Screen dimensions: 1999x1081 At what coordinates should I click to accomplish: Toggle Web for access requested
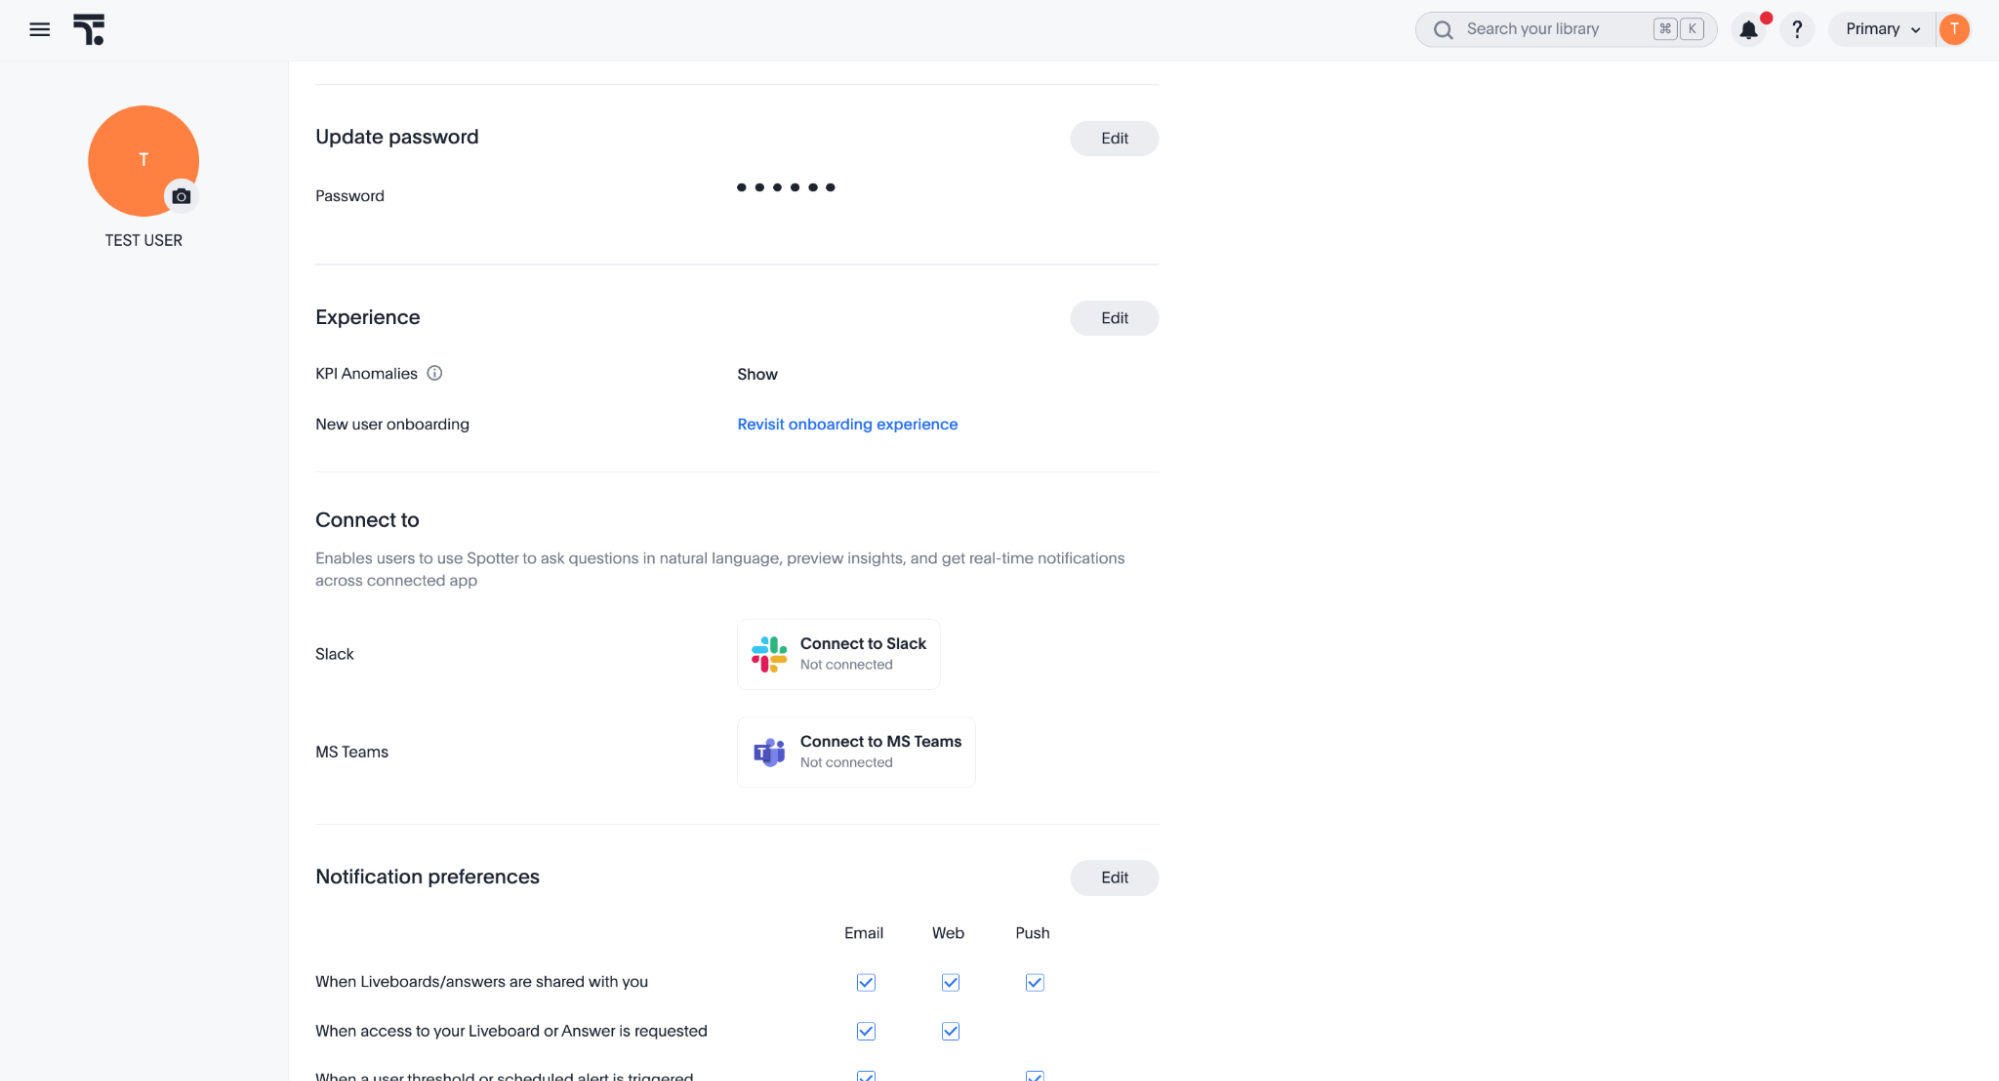[x=950, y=1031]
